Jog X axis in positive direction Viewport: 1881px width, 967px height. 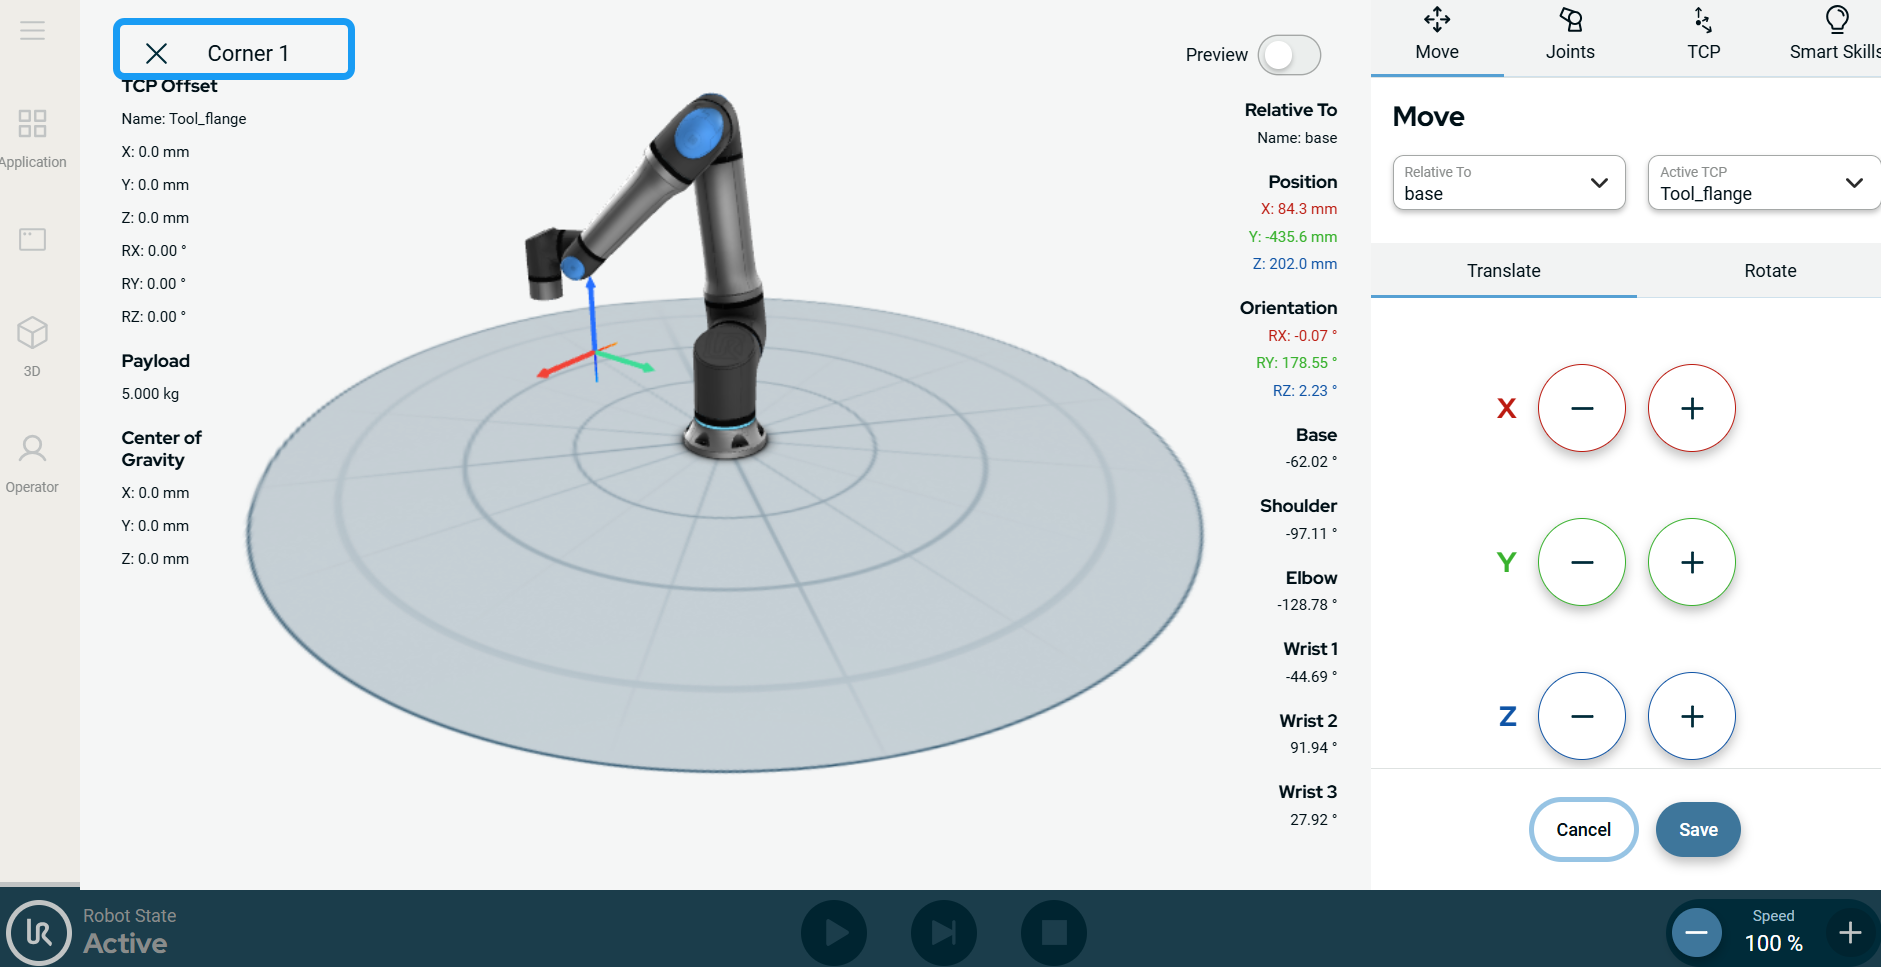pos(1691,408)
